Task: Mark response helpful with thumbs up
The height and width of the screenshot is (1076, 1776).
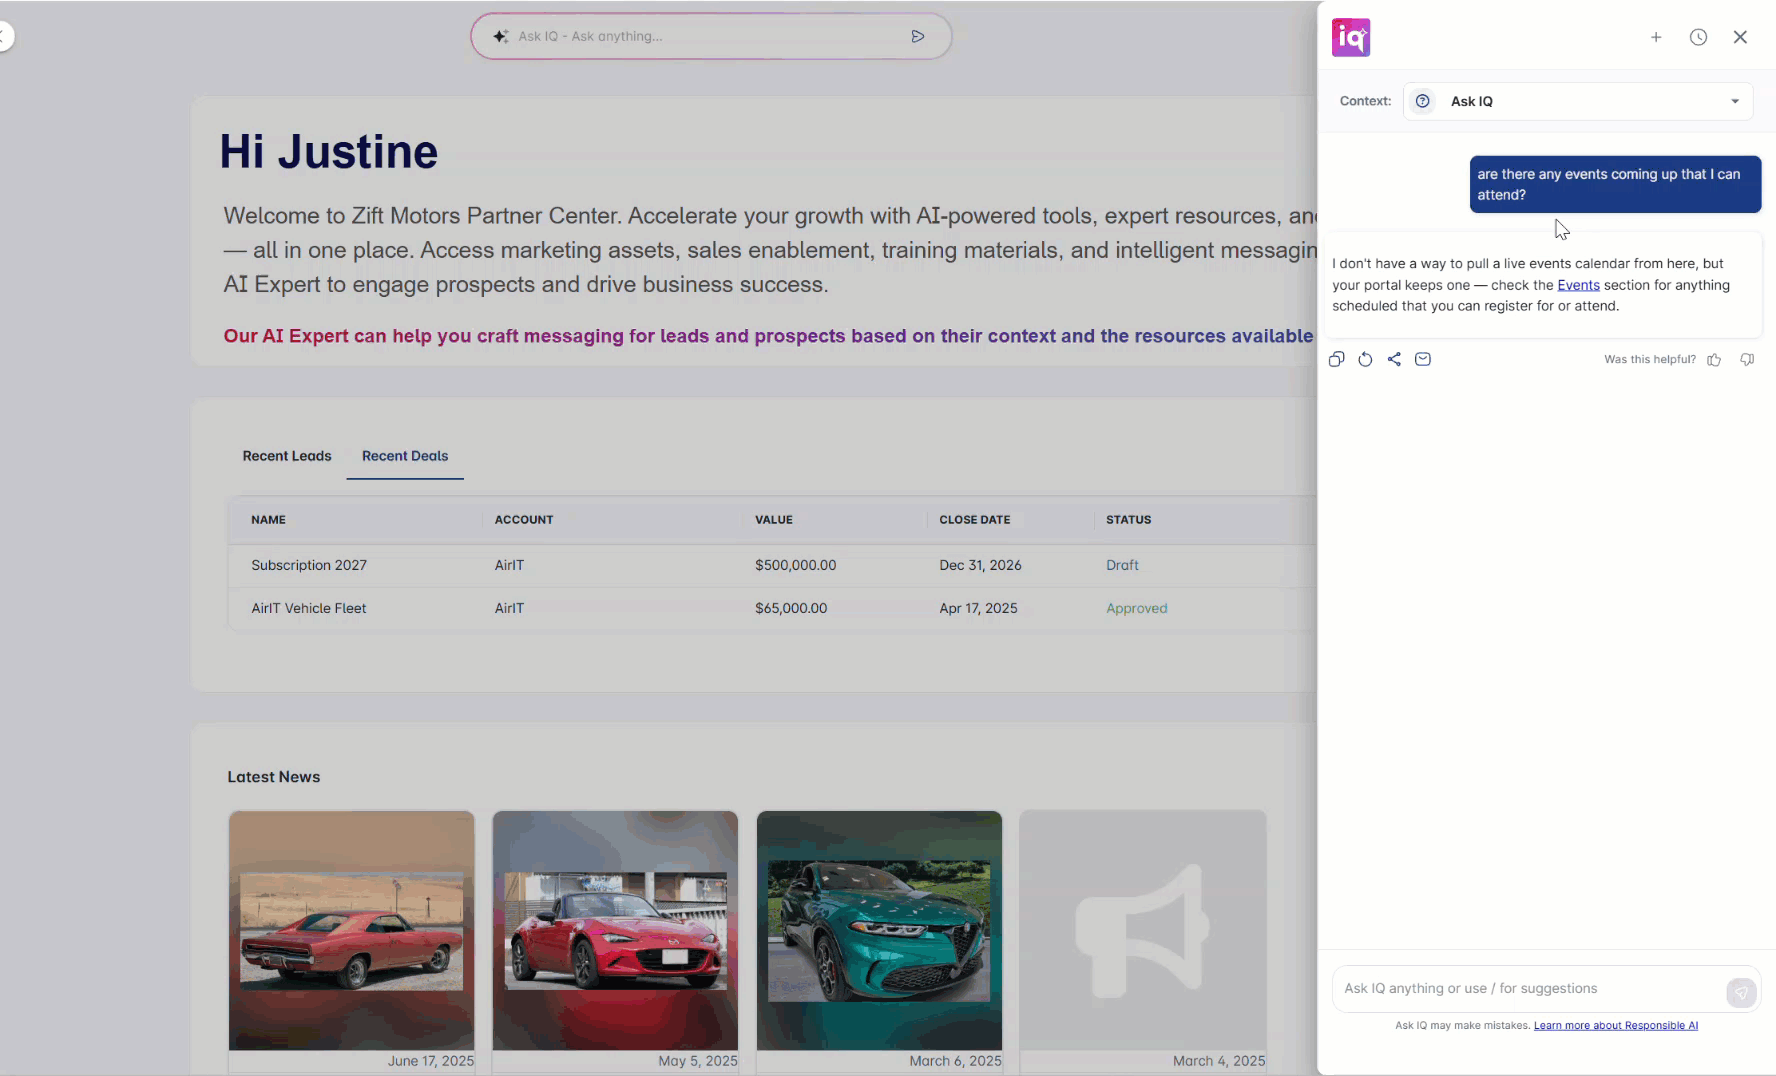Action: [1714, 359]
